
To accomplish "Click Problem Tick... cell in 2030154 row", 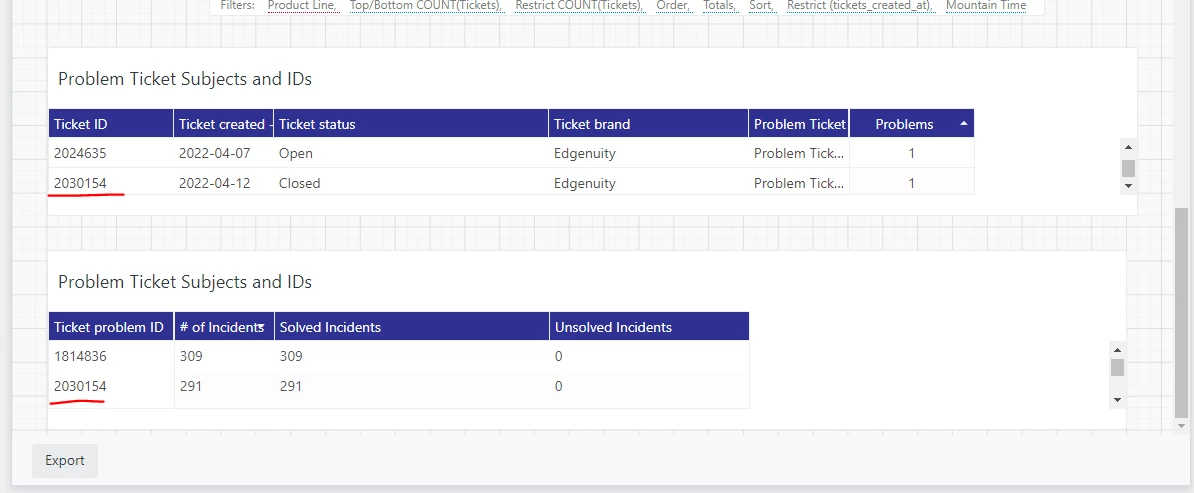I will 799,183.
